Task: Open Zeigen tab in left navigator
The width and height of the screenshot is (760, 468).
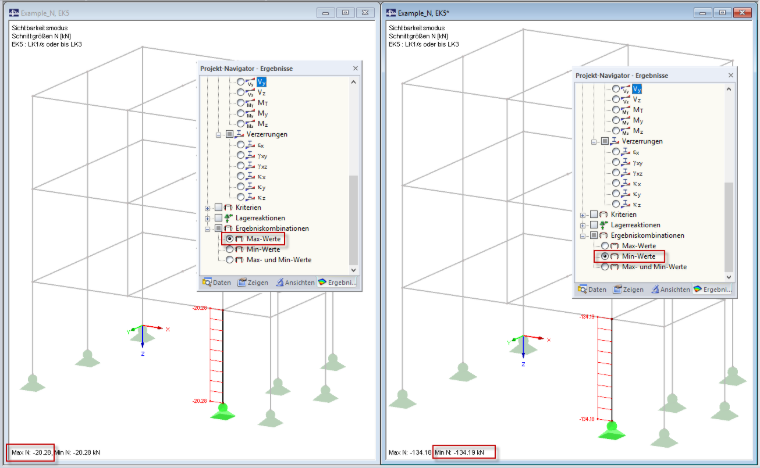Action: pos(253,282)
